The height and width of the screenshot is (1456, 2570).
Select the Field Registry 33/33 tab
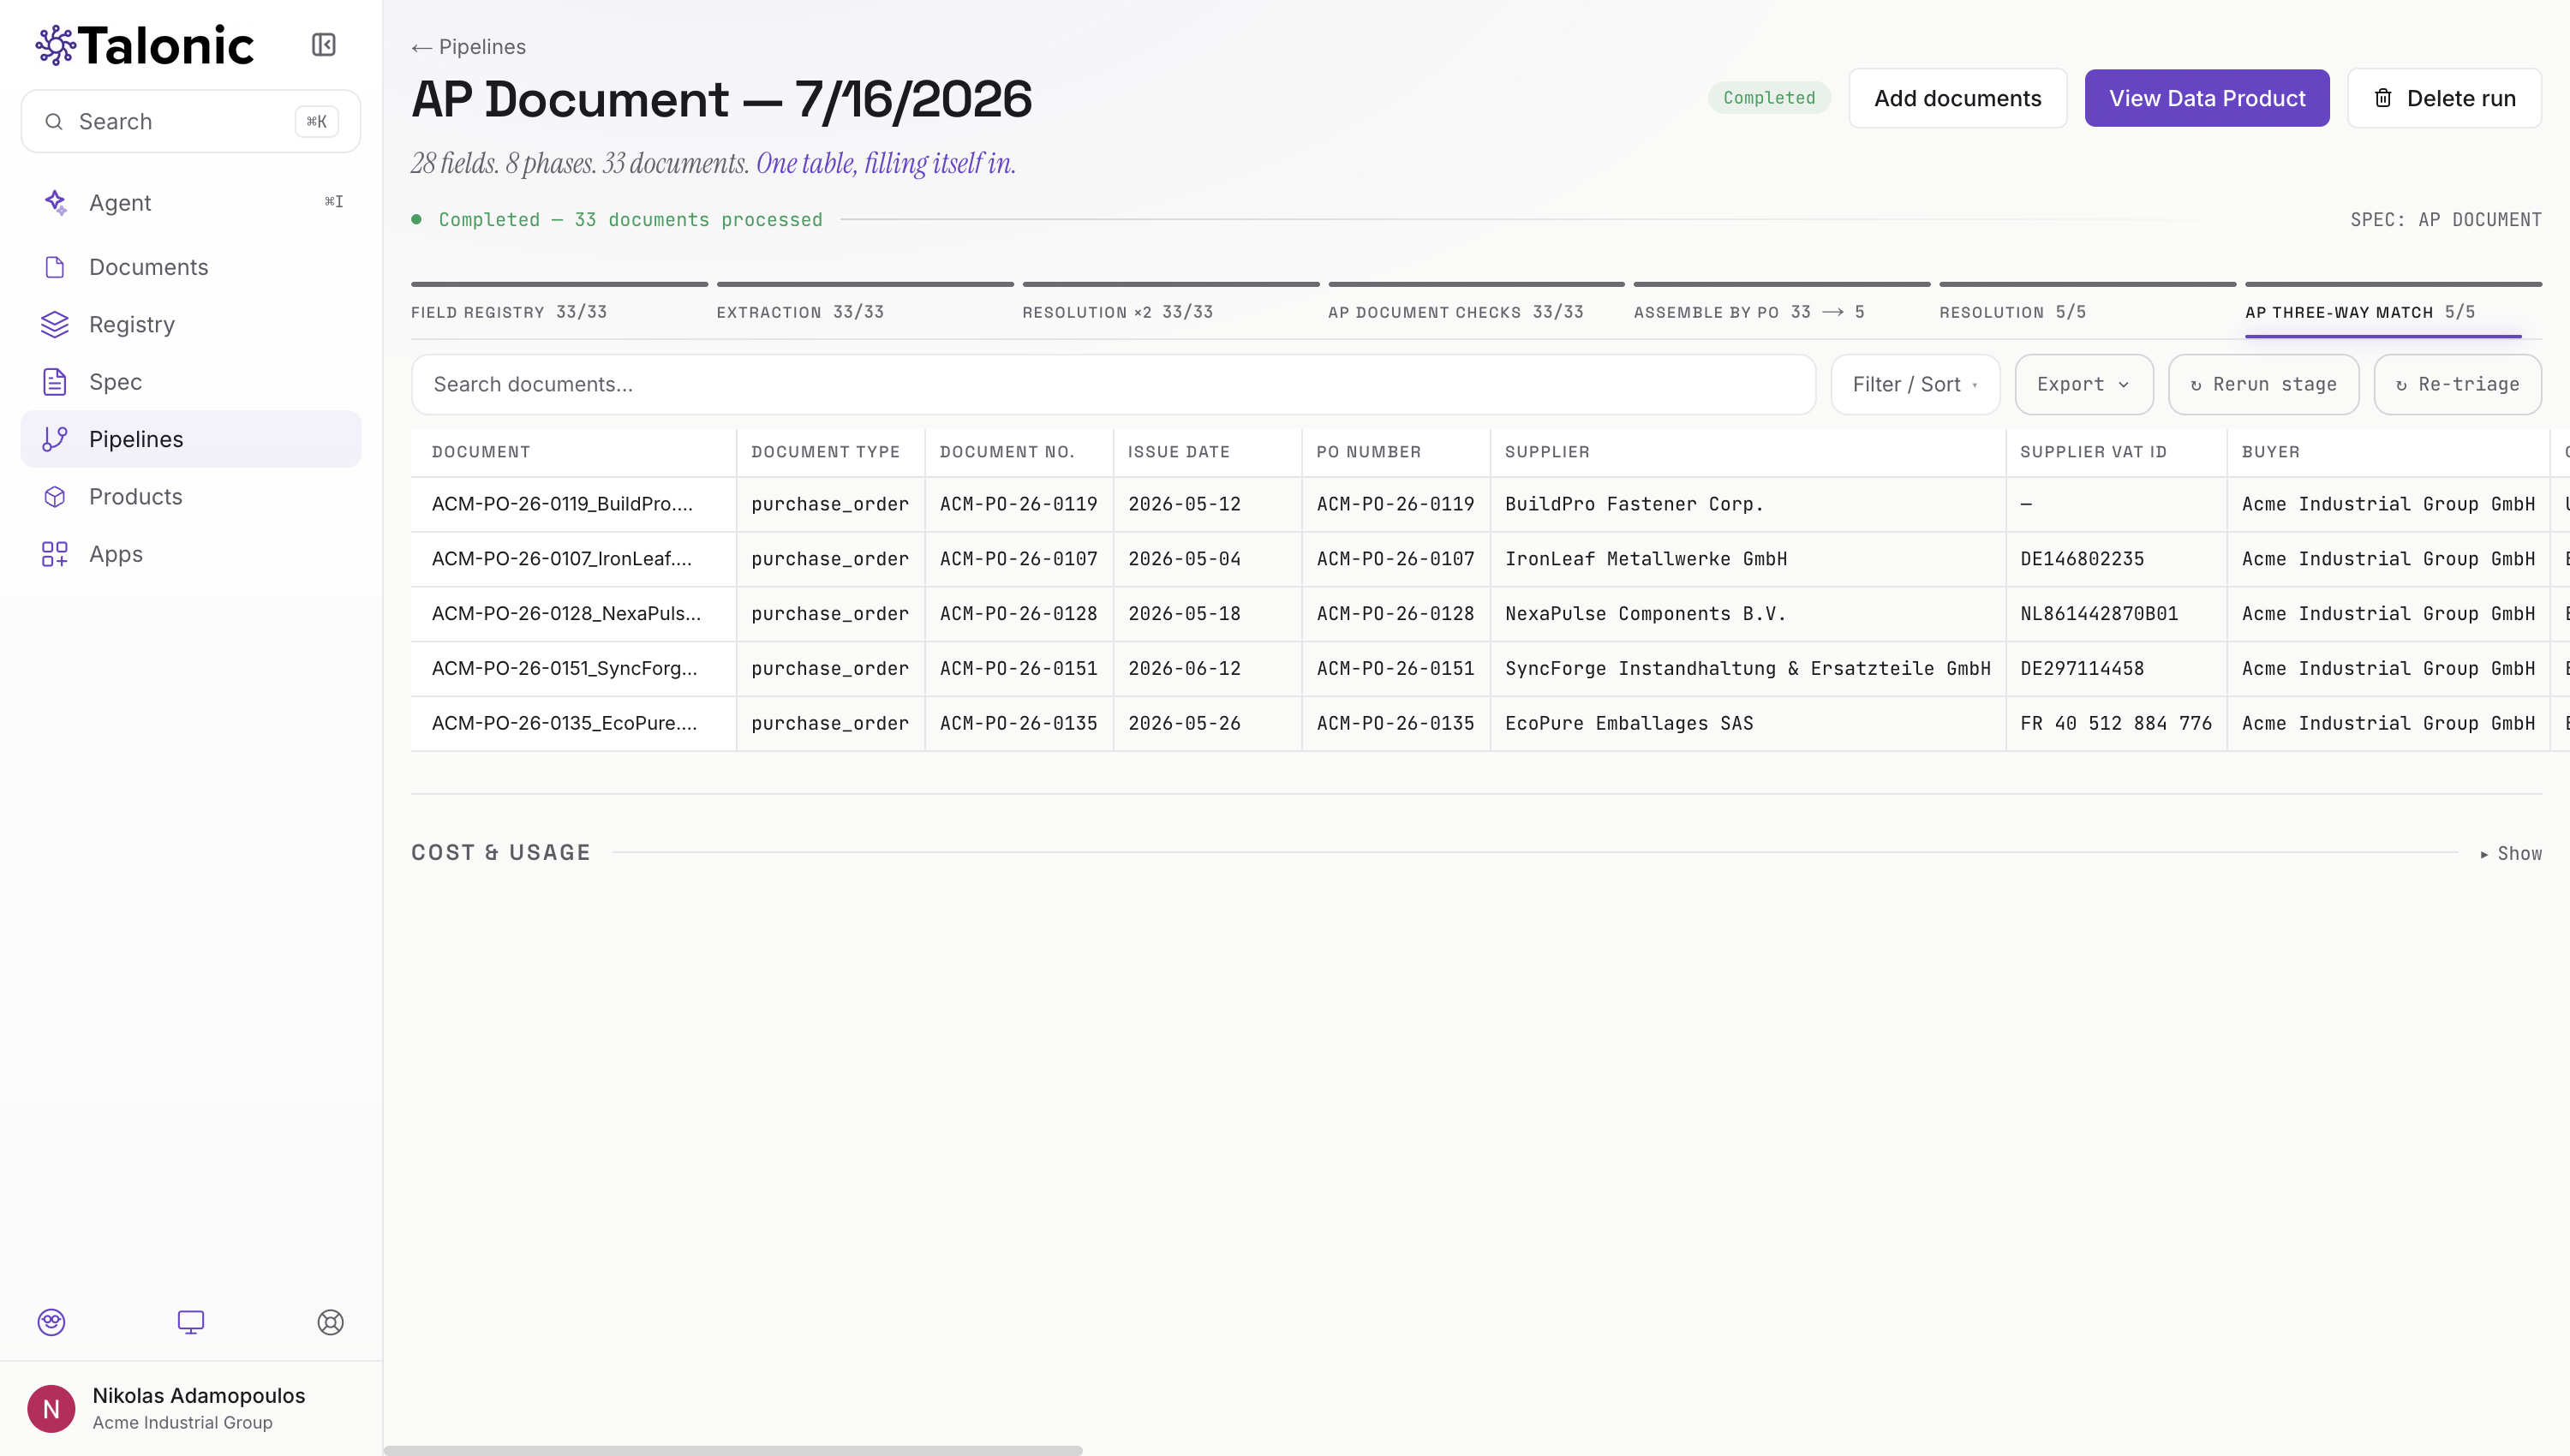click(559, 311)
